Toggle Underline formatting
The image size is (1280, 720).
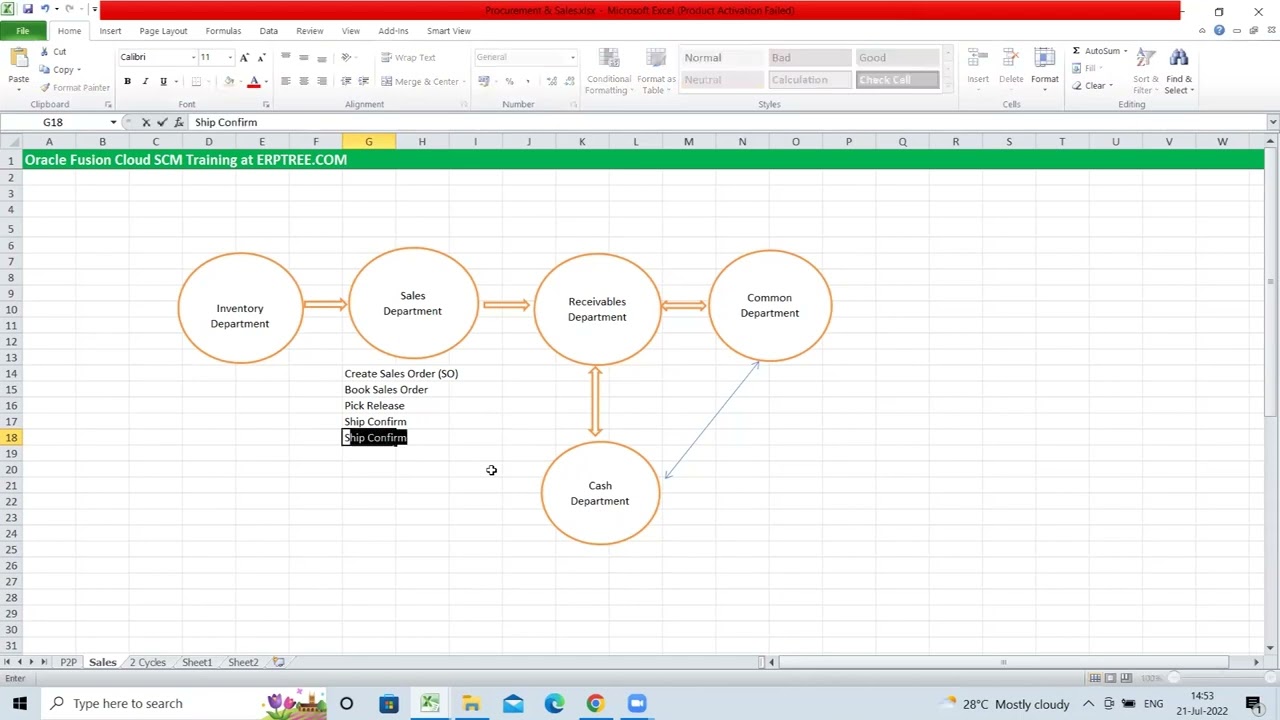163,81
